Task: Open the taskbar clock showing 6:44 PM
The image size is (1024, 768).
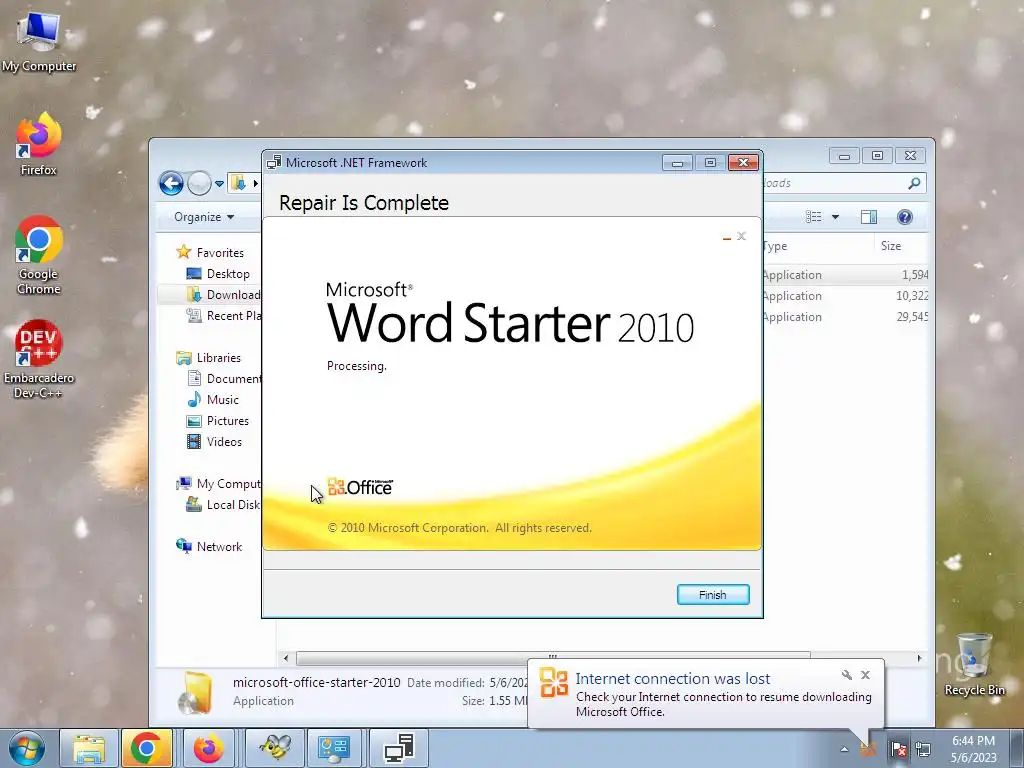Action: tap(973, 749)
